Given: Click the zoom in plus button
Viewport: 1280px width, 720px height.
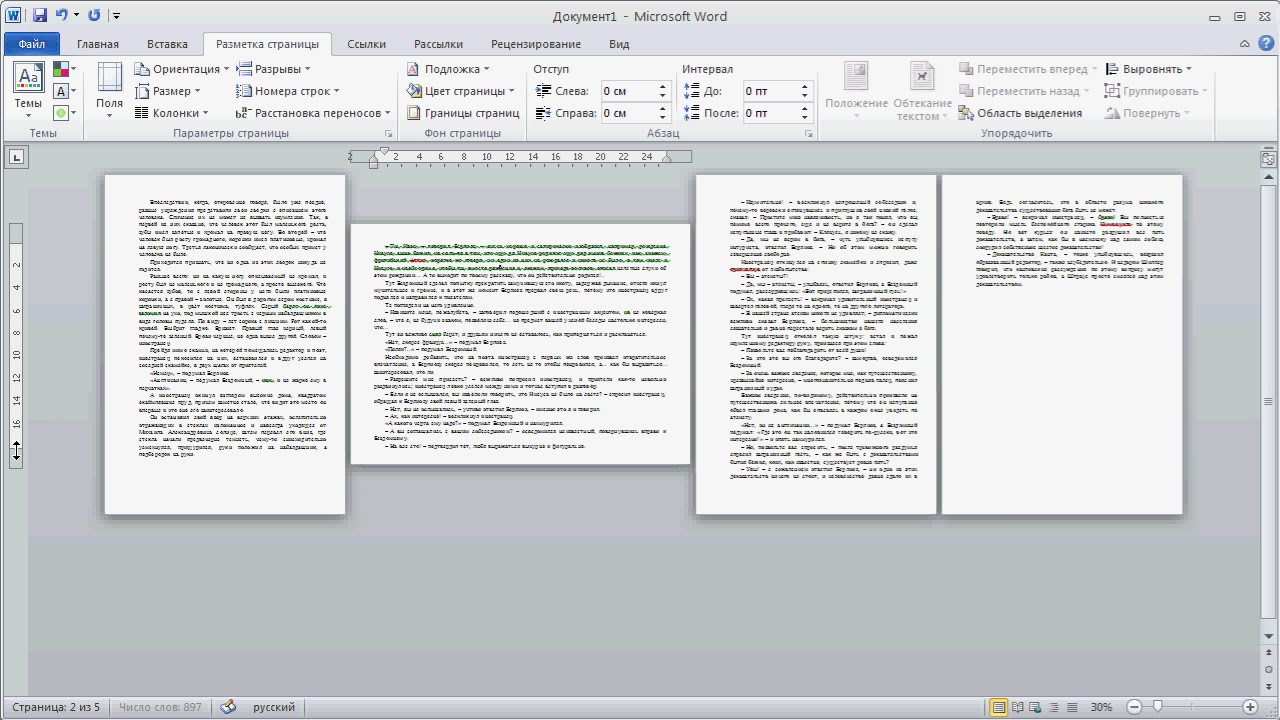Looking at the screenshot, I should click(1250, 708).
